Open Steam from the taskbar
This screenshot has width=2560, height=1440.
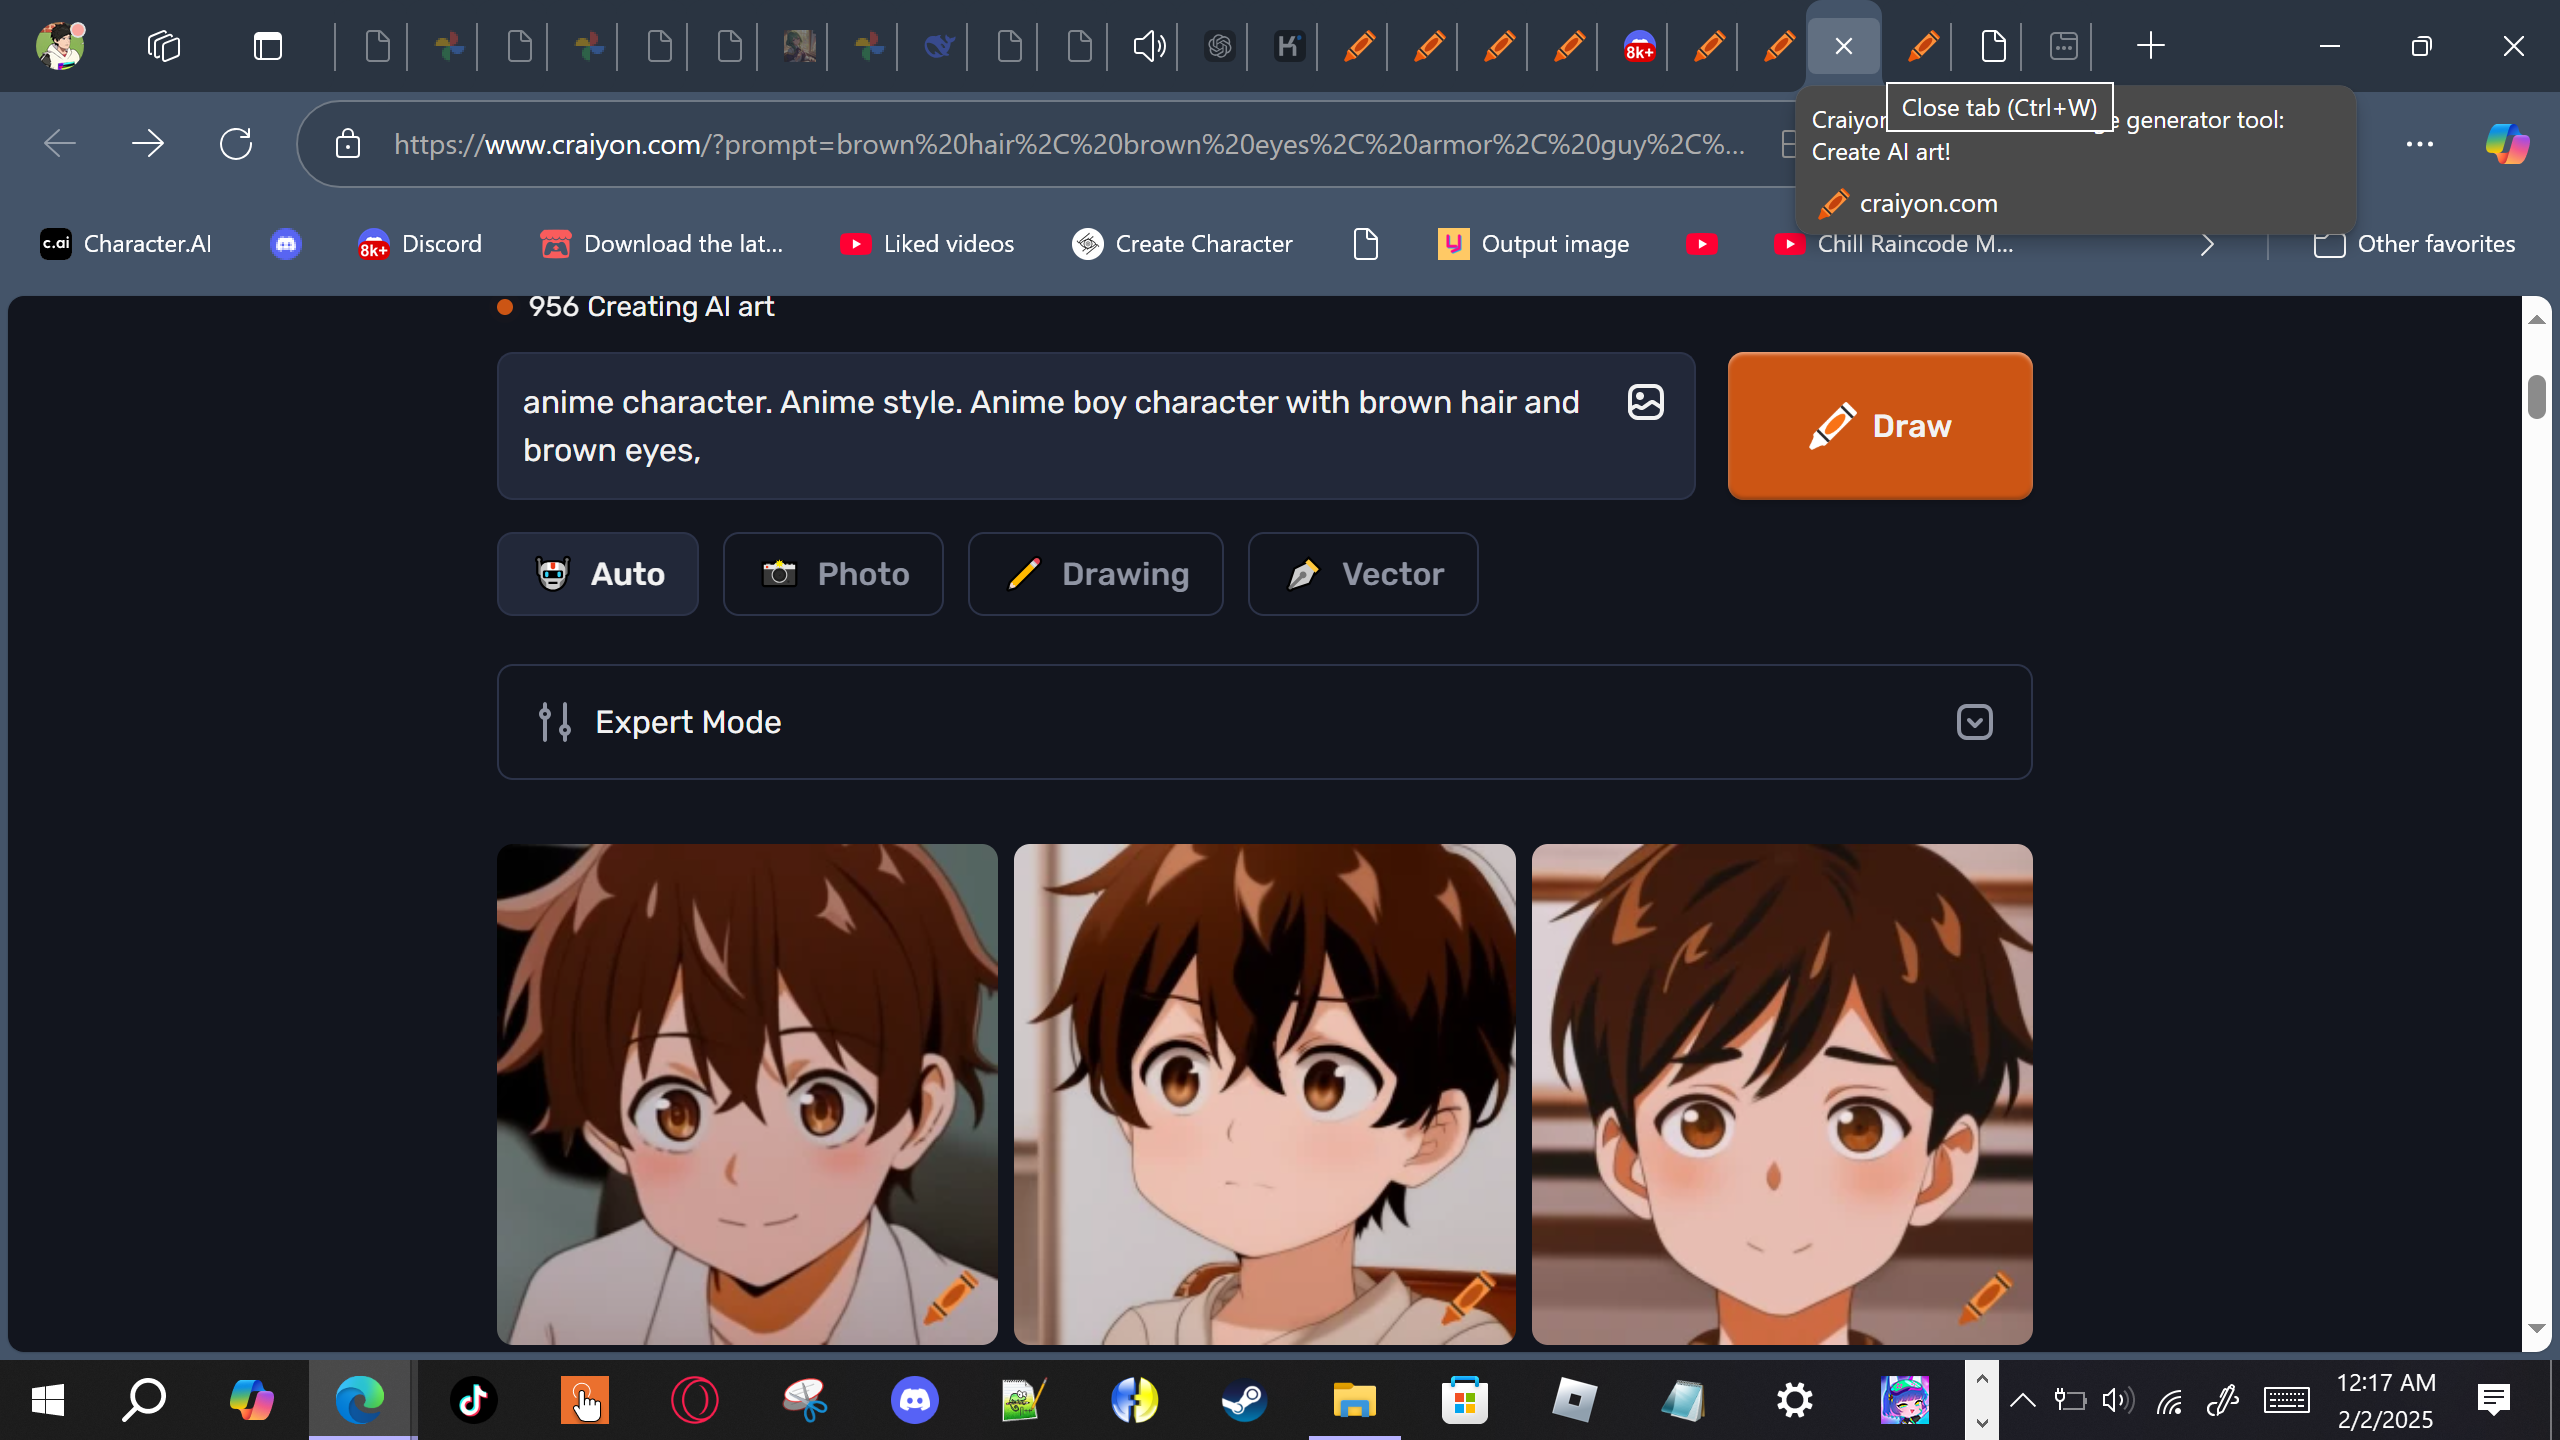click(1243, 1400)
